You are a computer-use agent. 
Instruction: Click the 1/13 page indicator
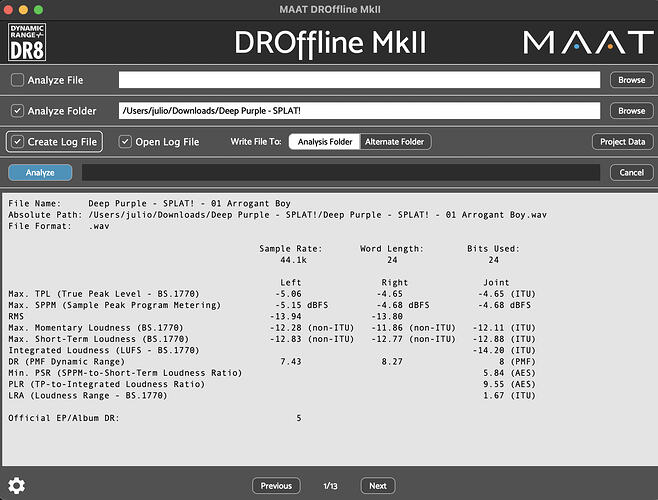[x=330, y=486]
